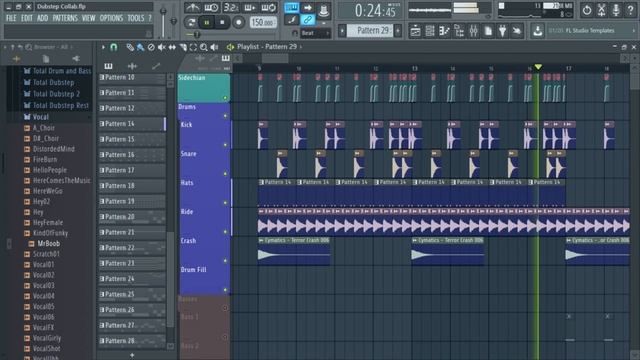Open the FILE menu
This screenshot has height=360, width=640.
click(11, 18)
